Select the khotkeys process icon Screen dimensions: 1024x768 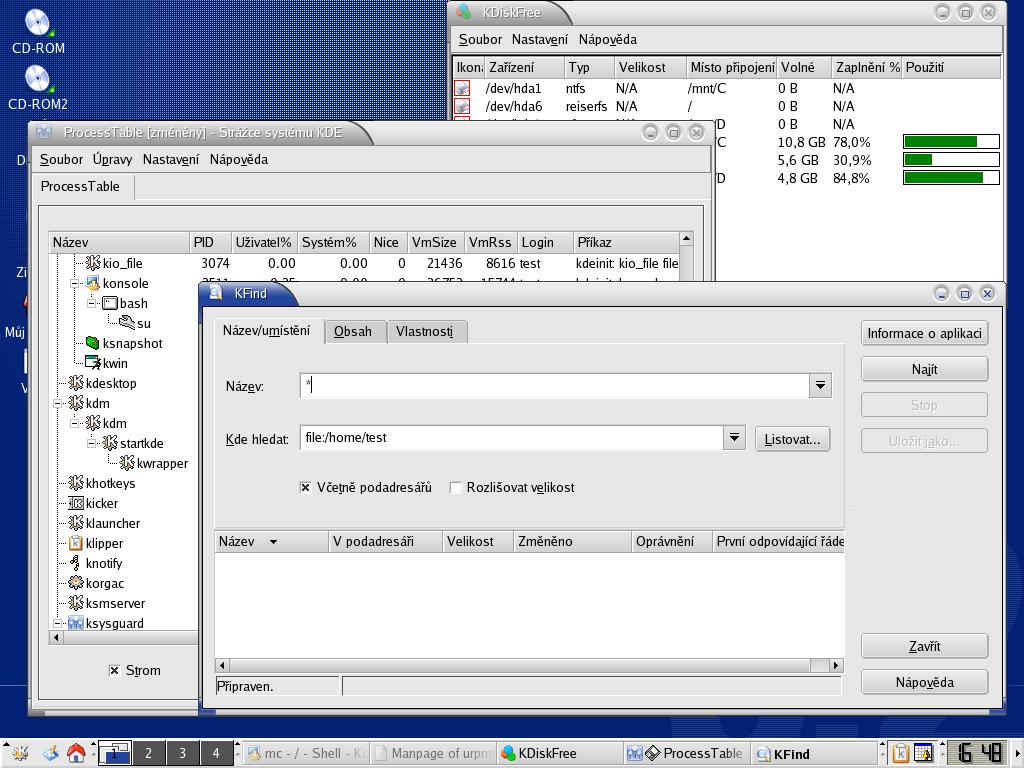coord(76,483)
